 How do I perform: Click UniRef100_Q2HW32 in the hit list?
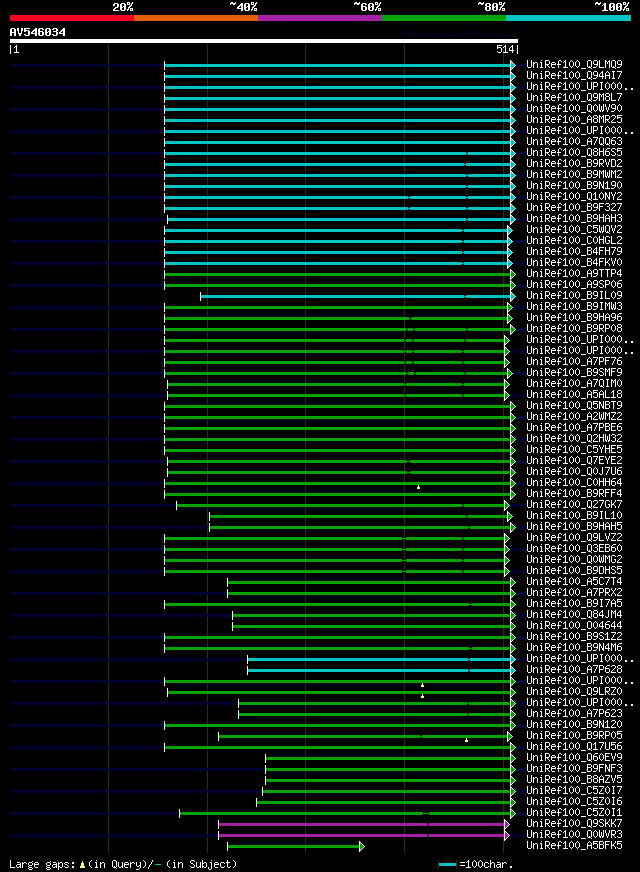tap(574, 438)
